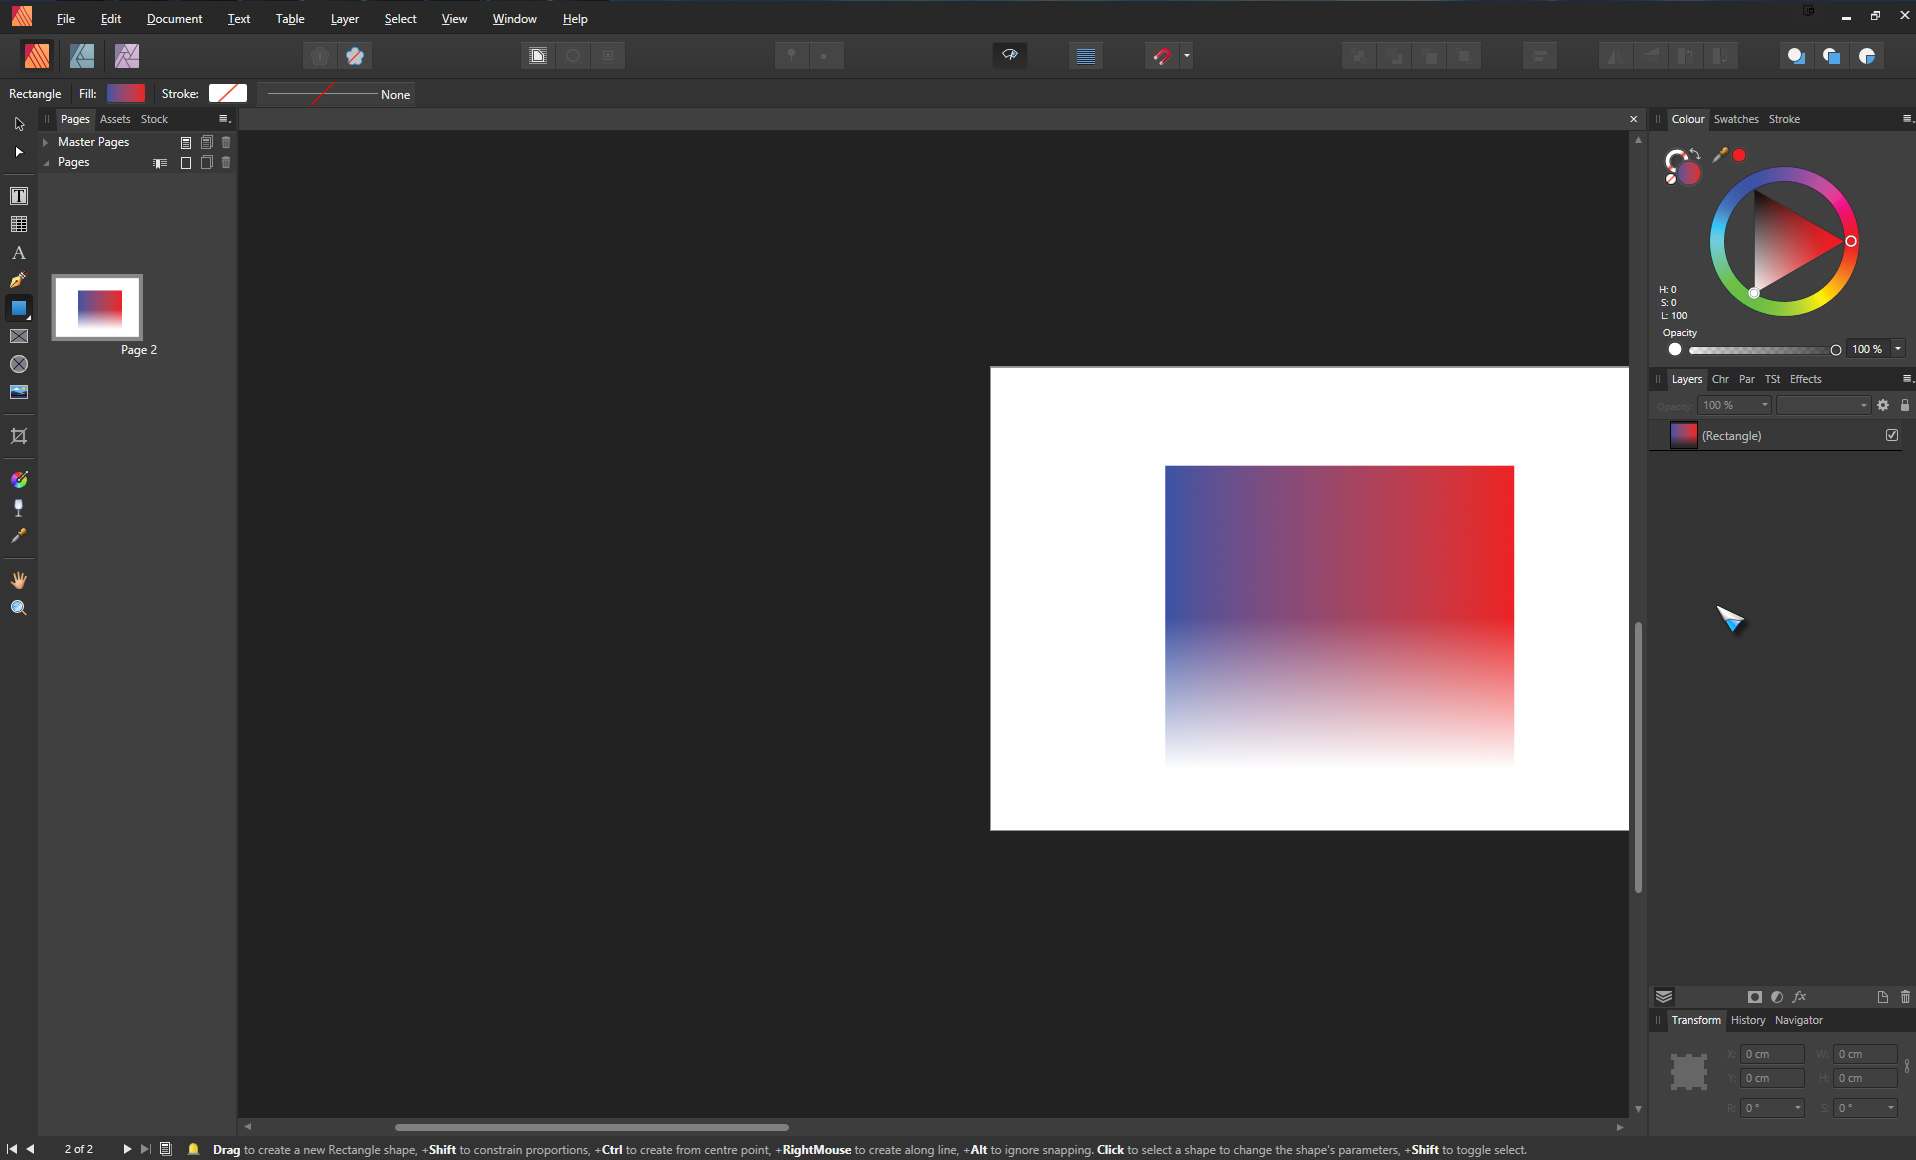Collapse the Pages section arrow
This screenshot has width=1916, height=1160.
[46, 162]
